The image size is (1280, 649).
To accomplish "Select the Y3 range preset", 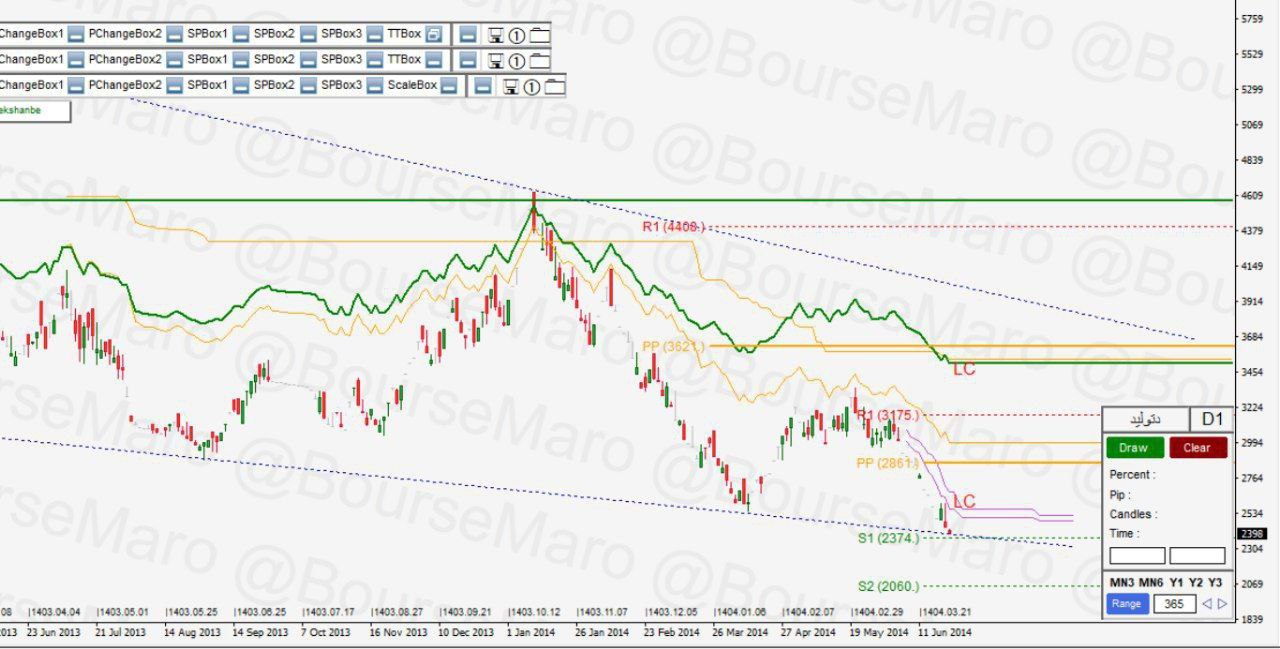I will (x=1215, y=582).
